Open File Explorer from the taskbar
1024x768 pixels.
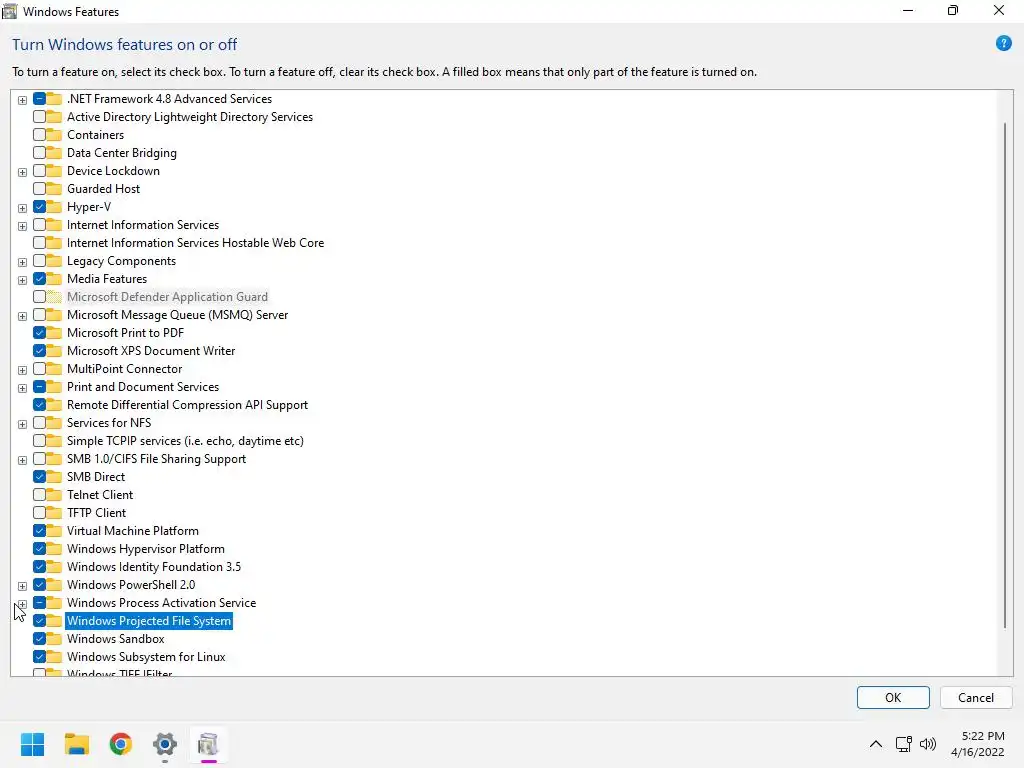(76, 744)
